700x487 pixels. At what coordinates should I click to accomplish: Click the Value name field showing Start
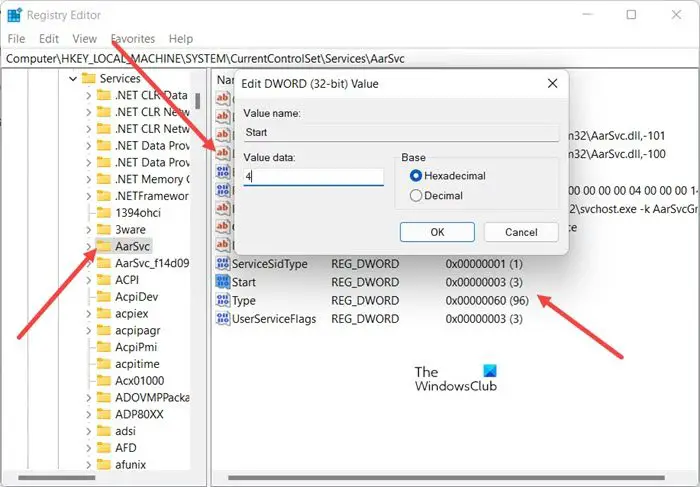[x=401, y=132]
